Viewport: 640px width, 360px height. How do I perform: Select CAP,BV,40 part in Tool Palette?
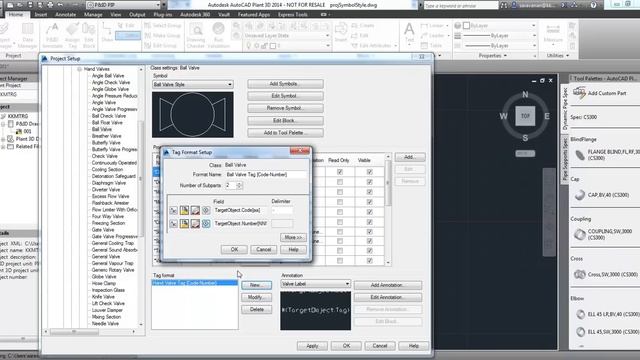coord(601,195)
